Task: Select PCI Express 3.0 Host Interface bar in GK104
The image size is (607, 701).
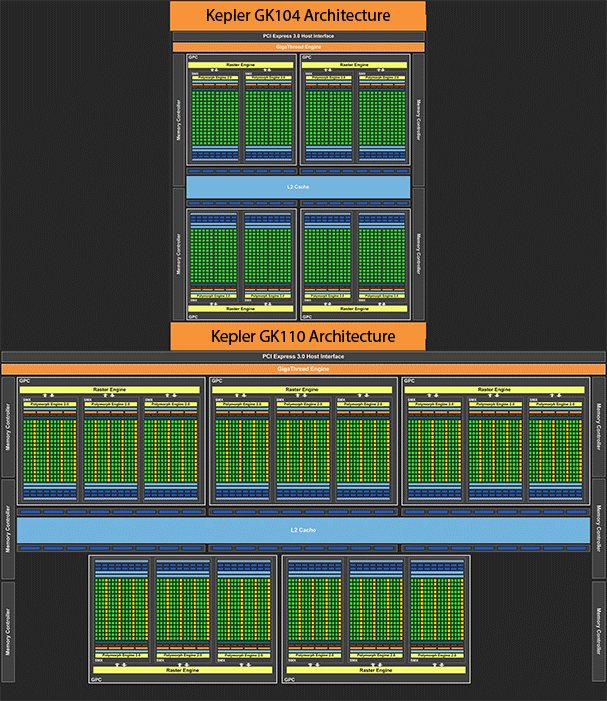Action: coord(298,36)
